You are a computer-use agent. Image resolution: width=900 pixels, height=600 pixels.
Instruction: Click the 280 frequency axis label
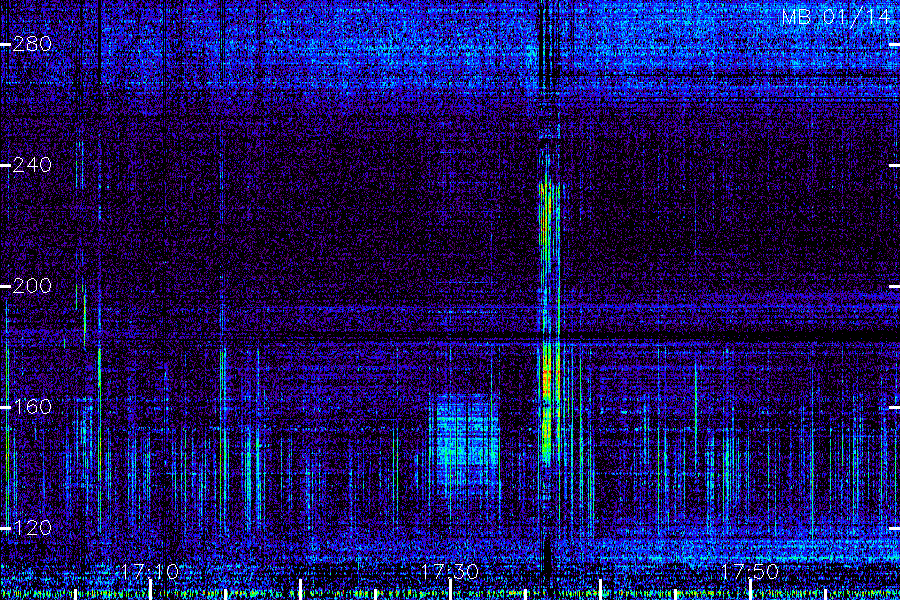[32, 44]
